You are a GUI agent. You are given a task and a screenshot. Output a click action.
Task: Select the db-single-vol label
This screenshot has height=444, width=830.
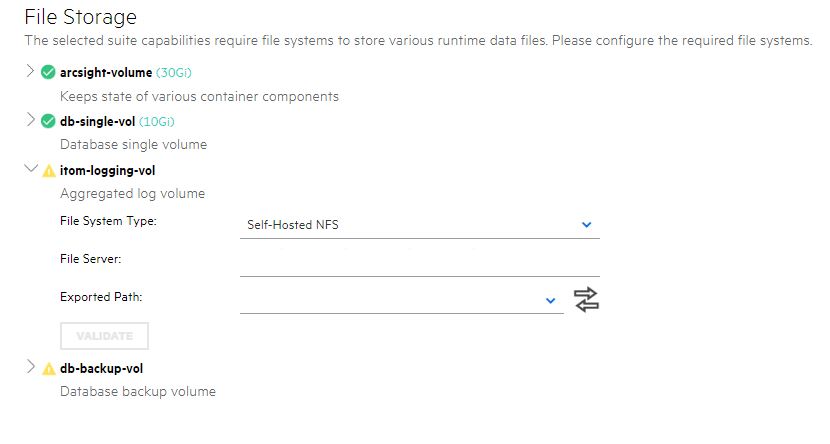pos(97,121)
